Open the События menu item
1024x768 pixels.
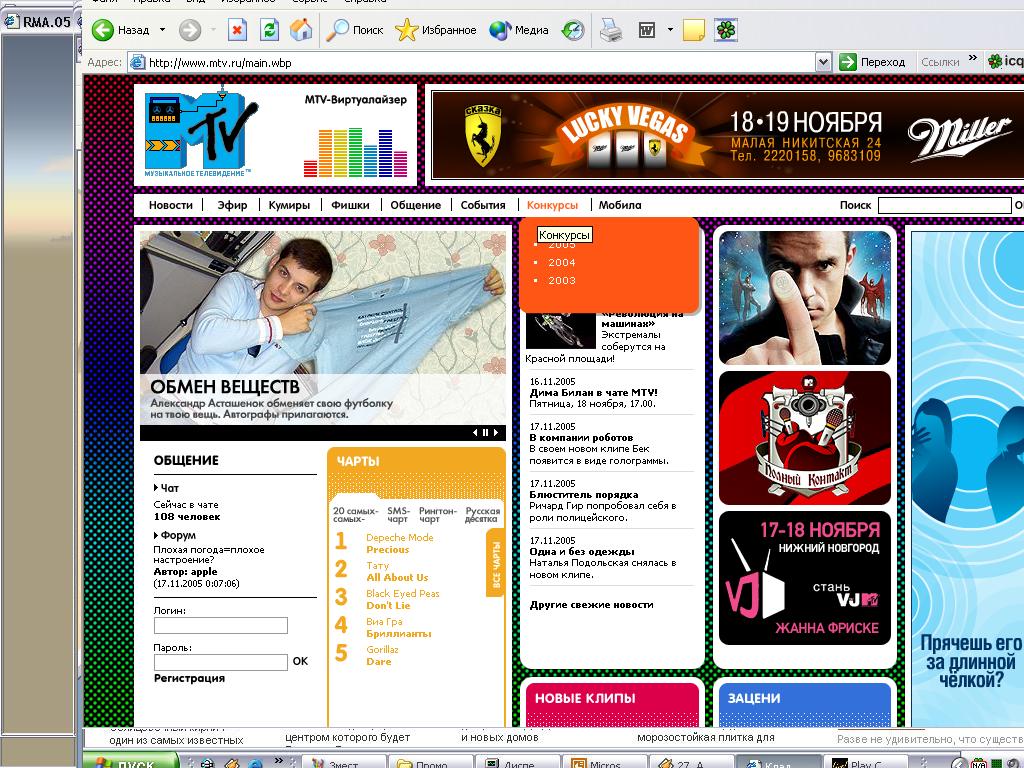(483, 205)
